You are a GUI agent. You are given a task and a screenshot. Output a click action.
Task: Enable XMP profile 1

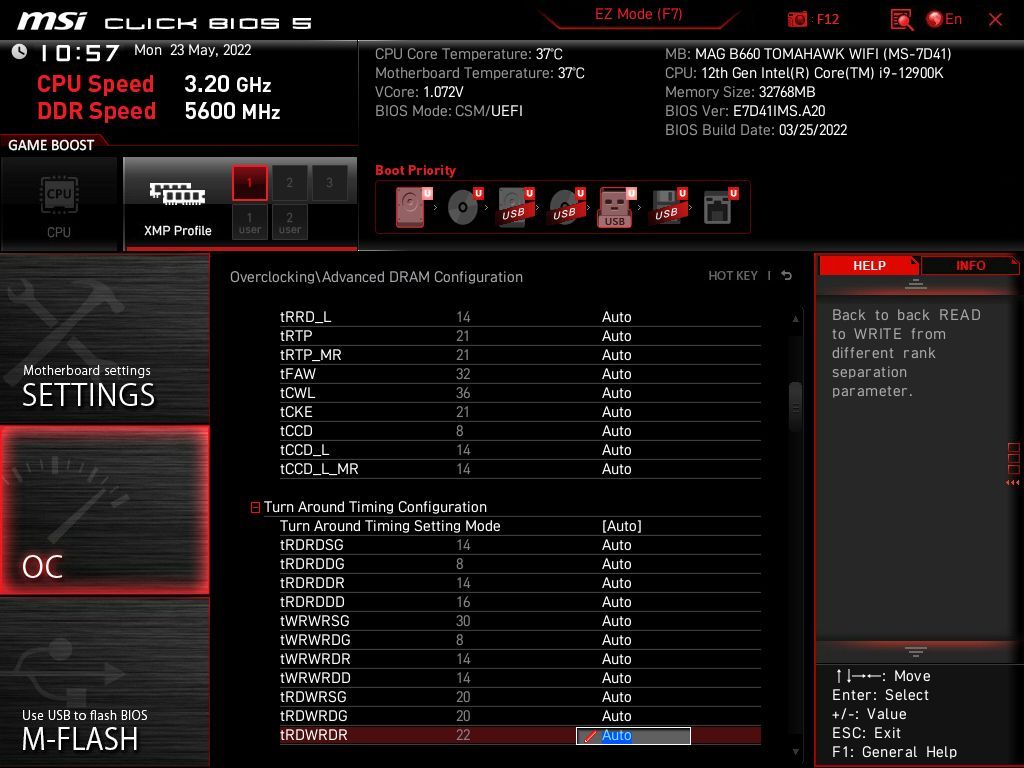pyautogui.click(x=249, y=182)
